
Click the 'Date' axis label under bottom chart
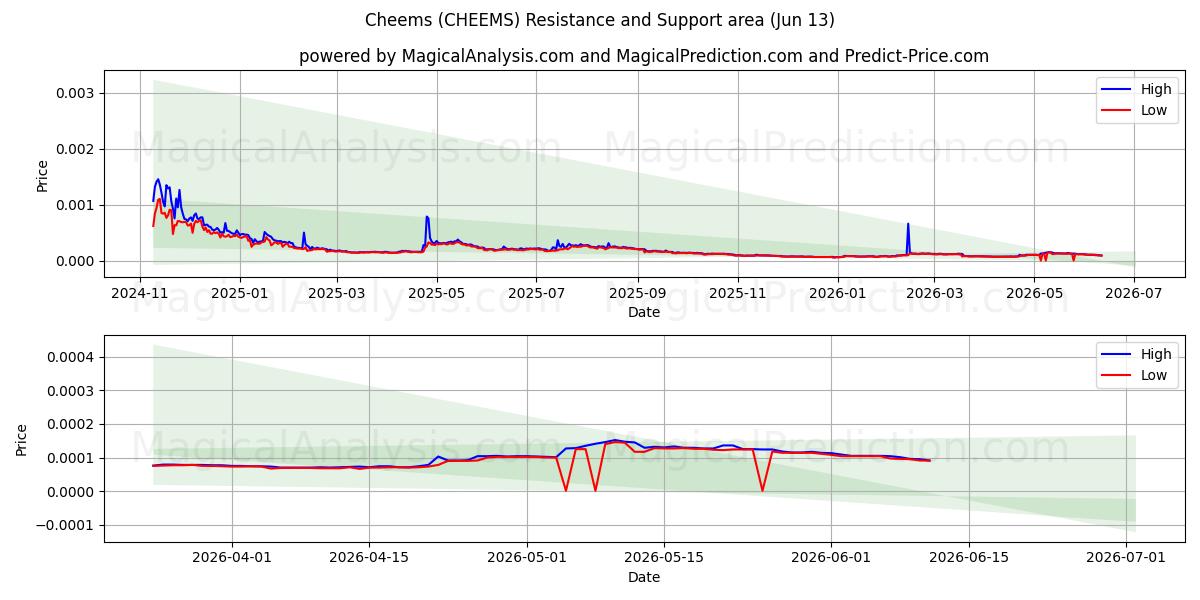click(644, 577)
